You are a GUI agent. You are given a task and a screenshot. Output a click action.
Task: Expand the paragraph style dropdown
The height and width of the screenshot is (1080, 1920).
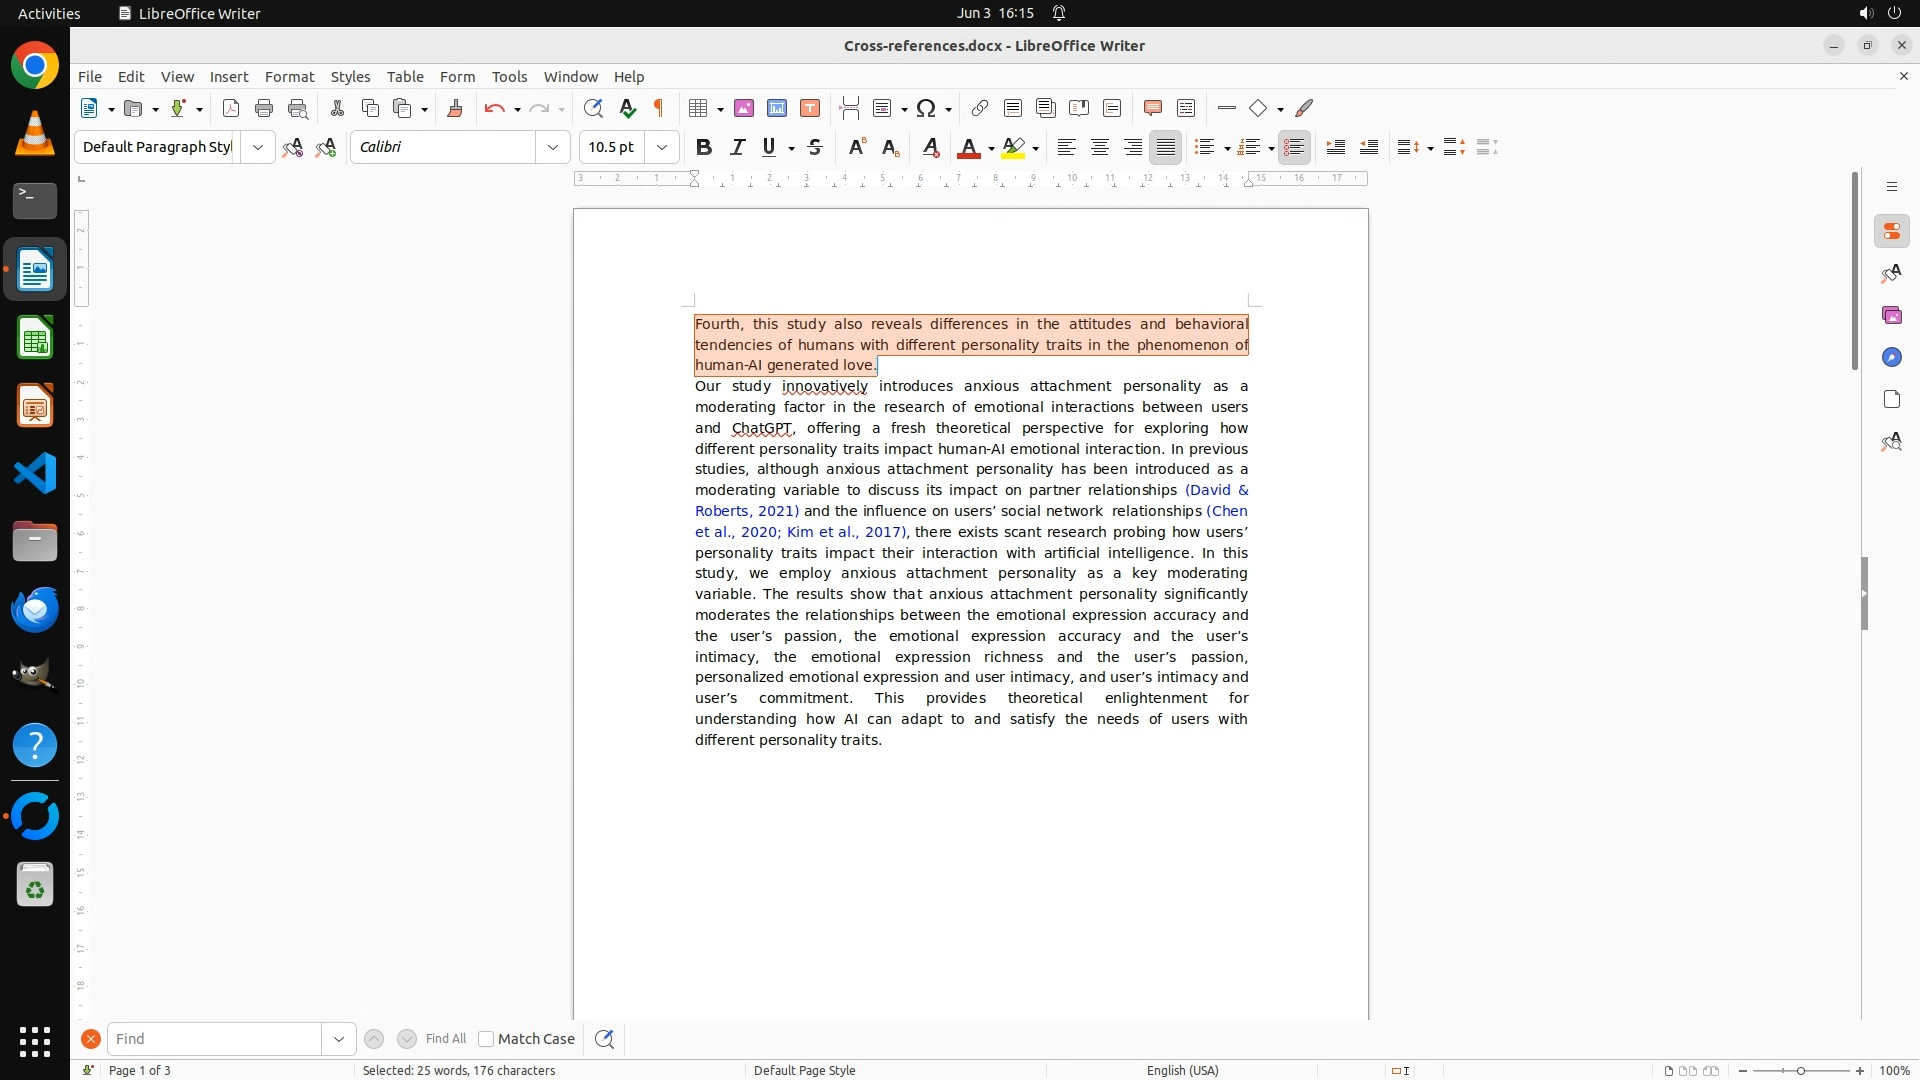[x=258, y=148]
